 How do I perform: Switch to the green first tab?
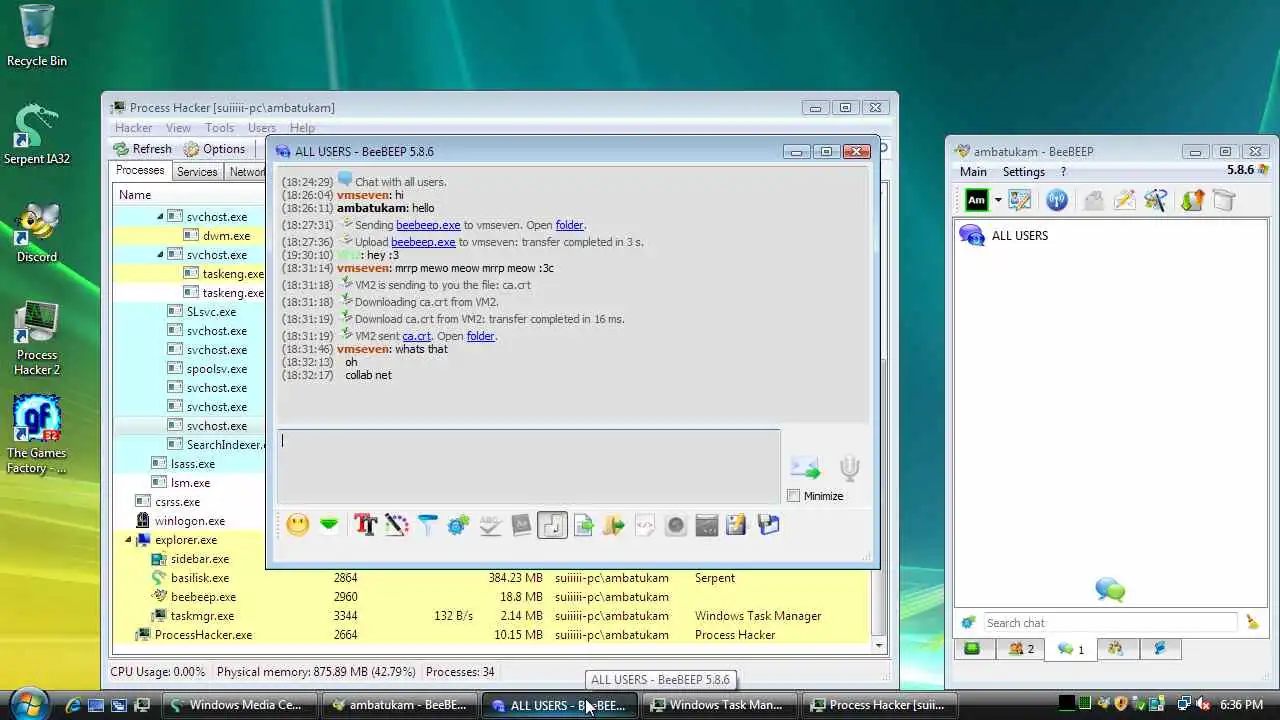[972, 649]
